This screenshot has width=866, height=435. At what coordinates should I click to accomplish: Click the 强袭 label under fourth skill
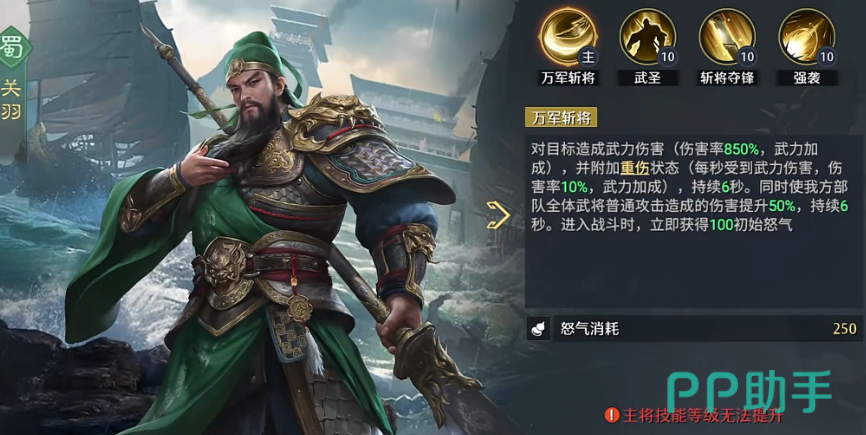tap(806, 78)
